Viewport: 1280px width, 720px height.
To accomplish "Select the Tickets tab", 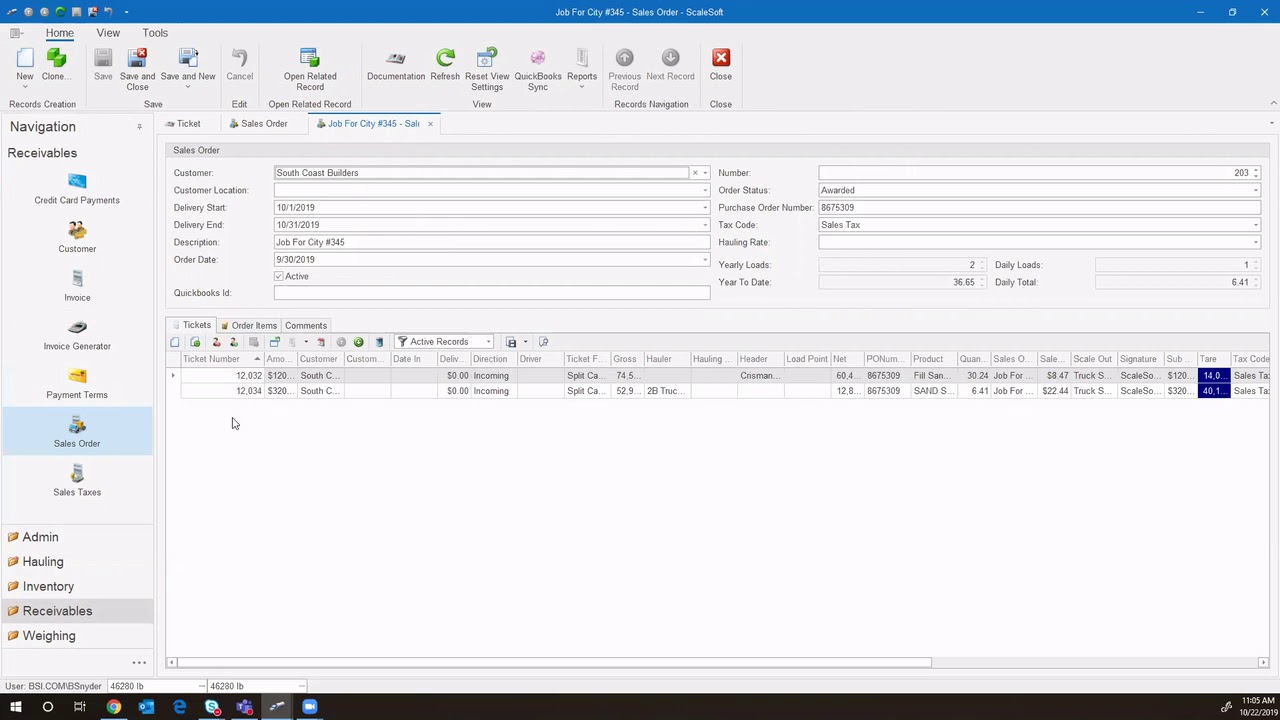I will pyautogui.click(x=191, y=325).
